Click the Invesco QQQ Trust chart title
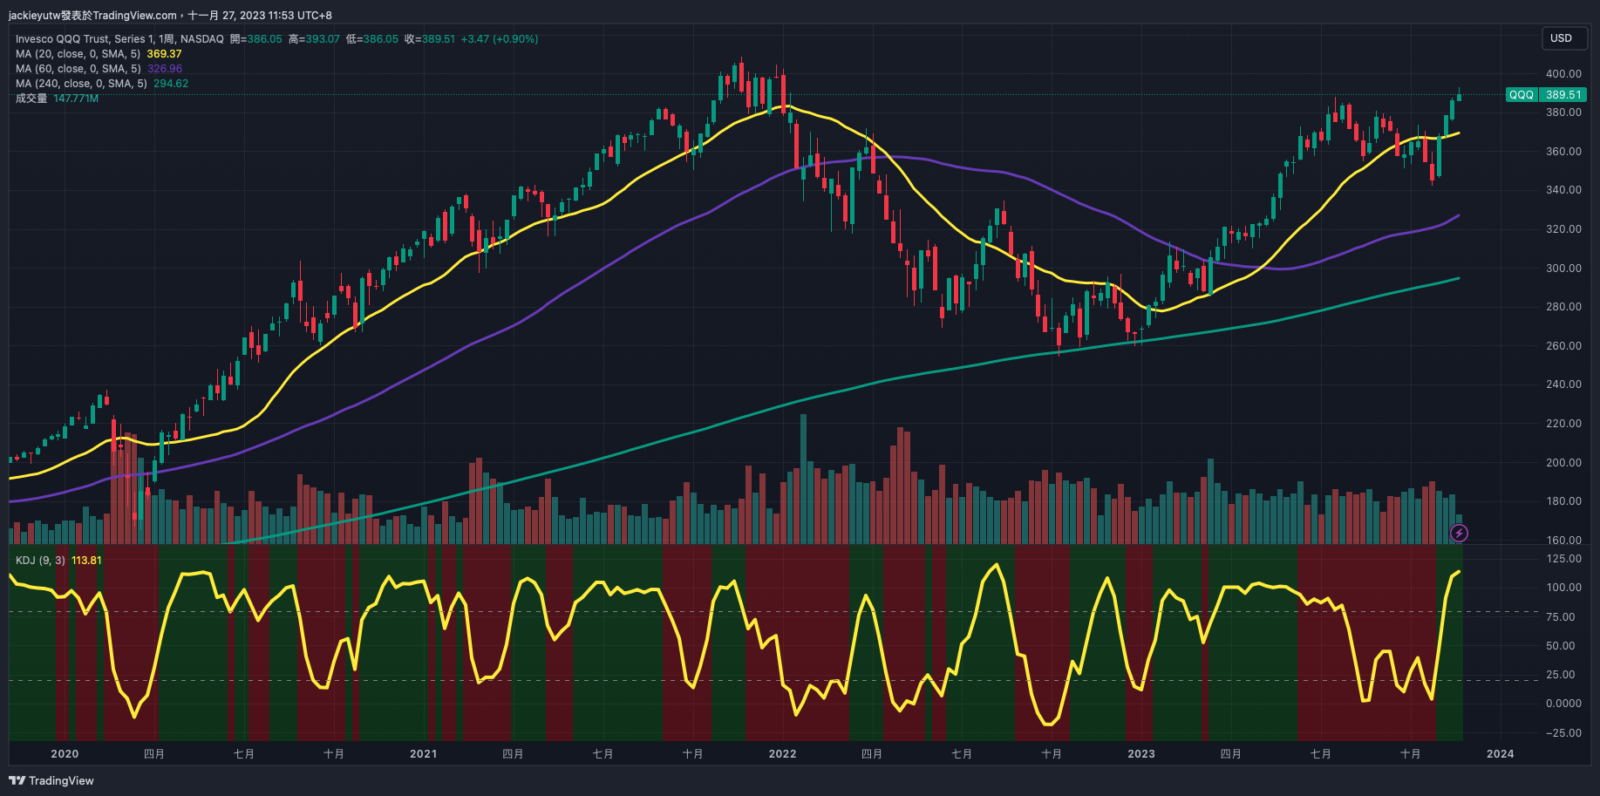1600x796 pixels. coord(119,39)
